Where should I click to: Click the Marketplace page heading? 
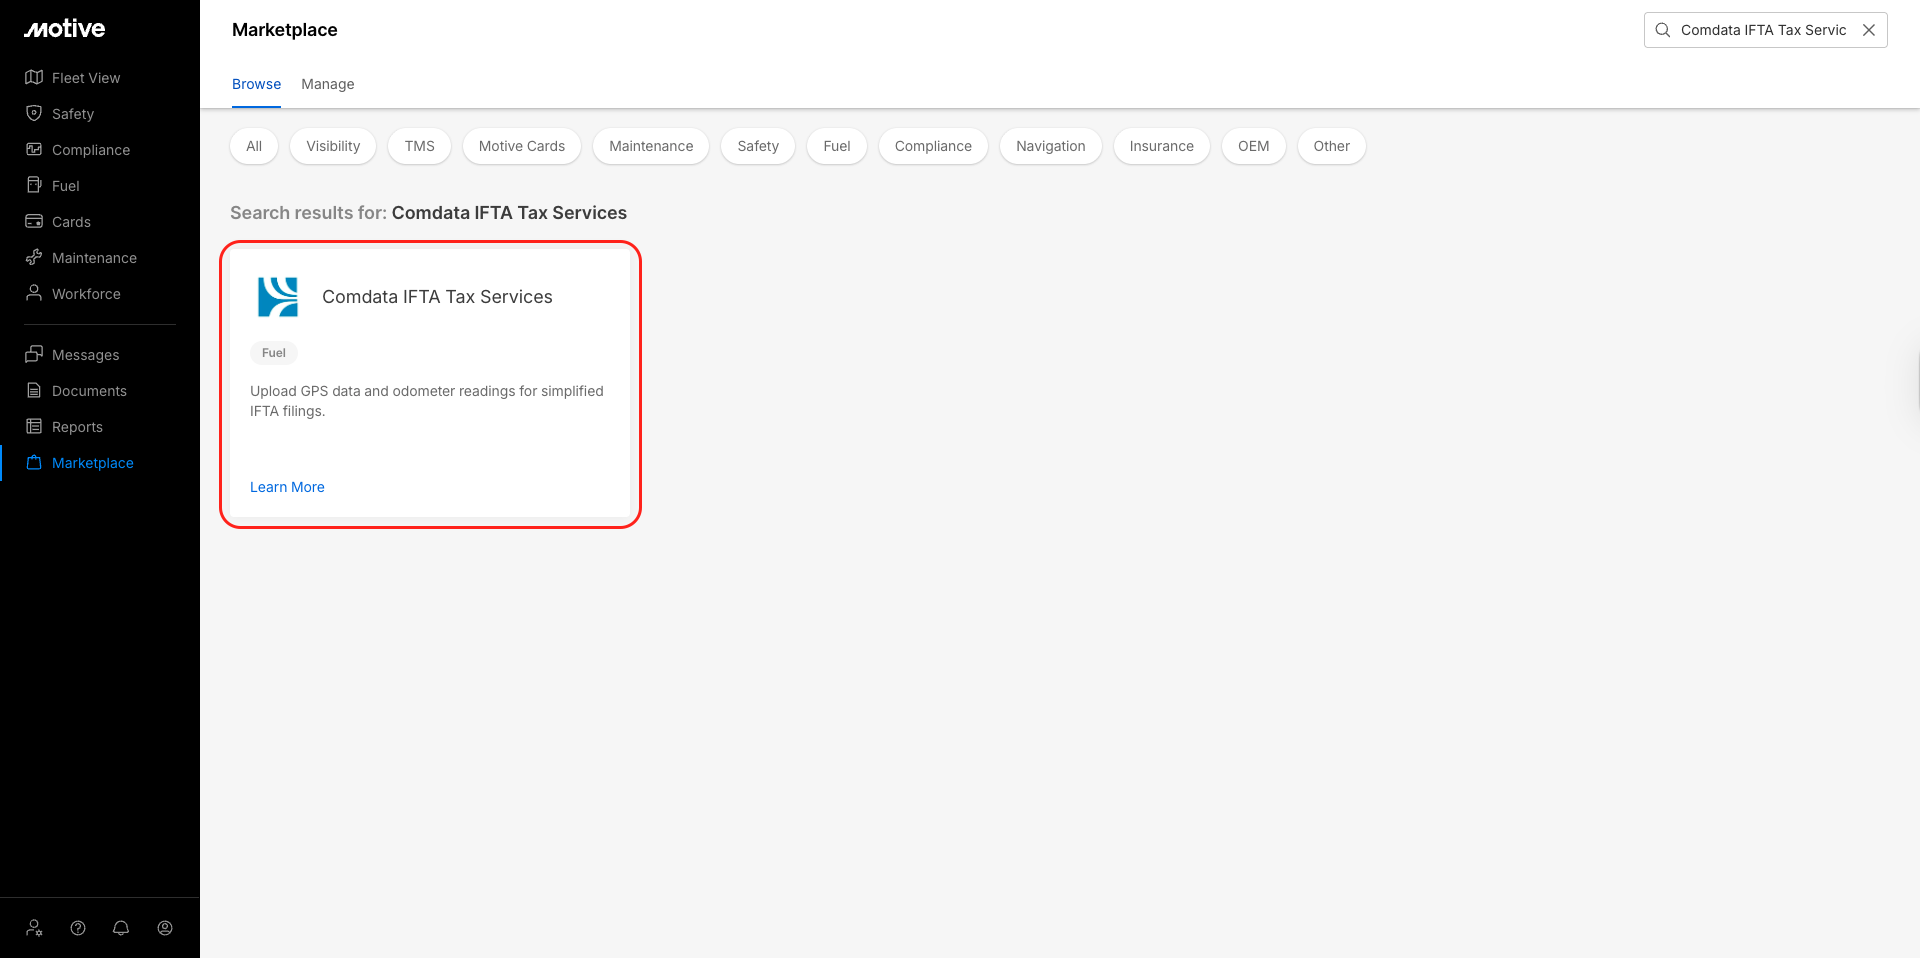(285, 30)
